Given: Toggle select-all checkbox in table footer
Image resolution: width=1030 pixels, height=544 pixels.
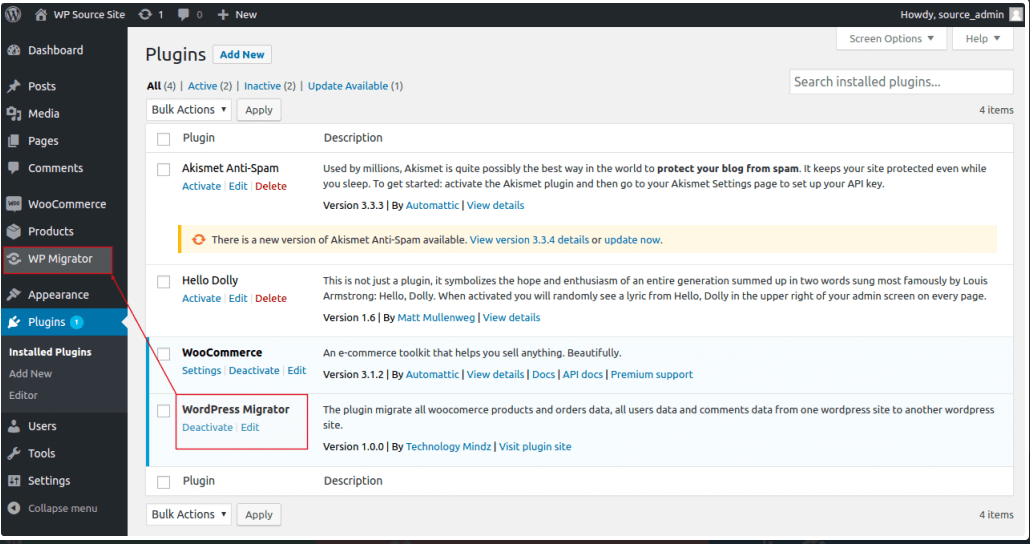Looking at the screenshot, I should pos(164,482).
